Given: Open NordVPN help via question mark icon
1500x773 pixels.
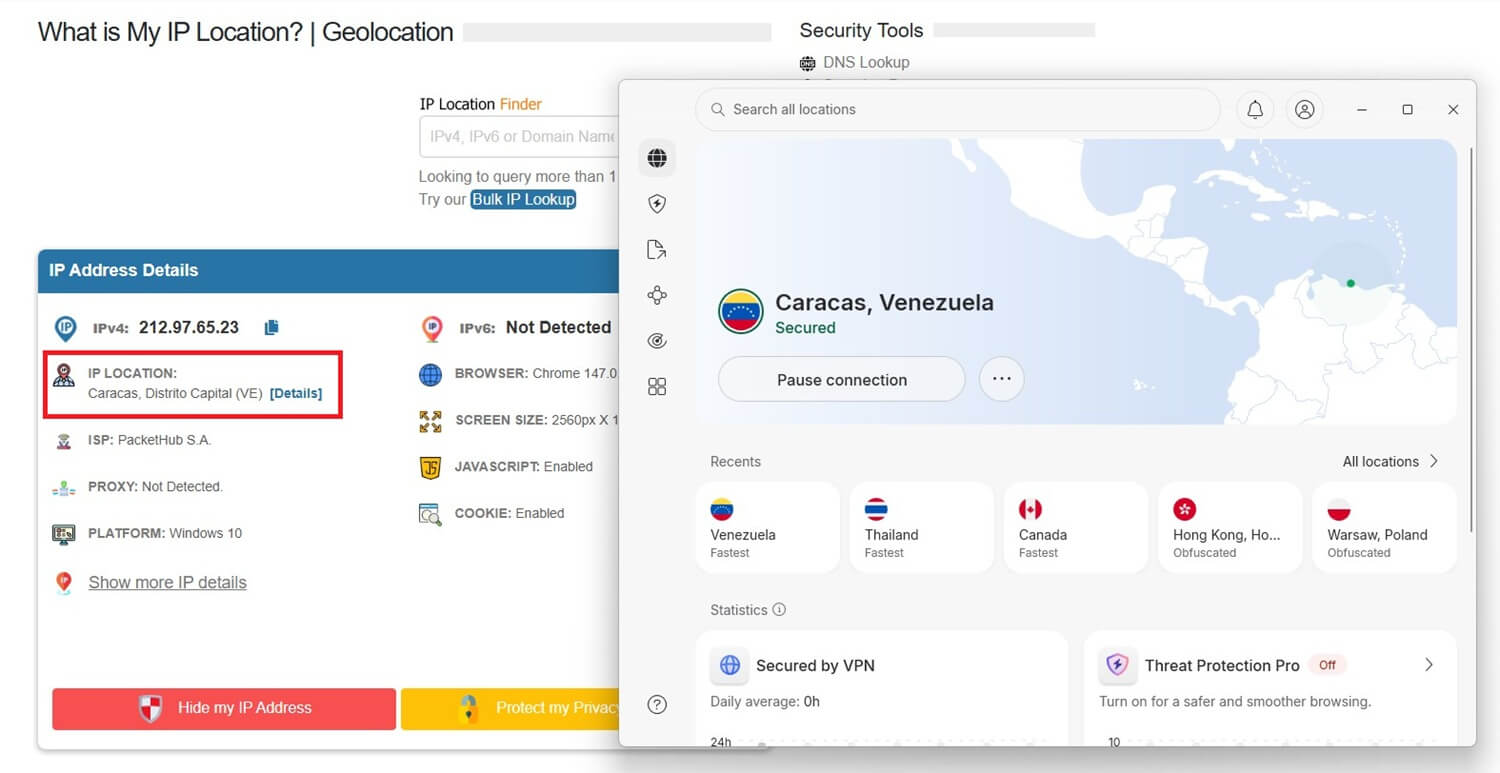Looking at the screenshot, I should [657, 705].
